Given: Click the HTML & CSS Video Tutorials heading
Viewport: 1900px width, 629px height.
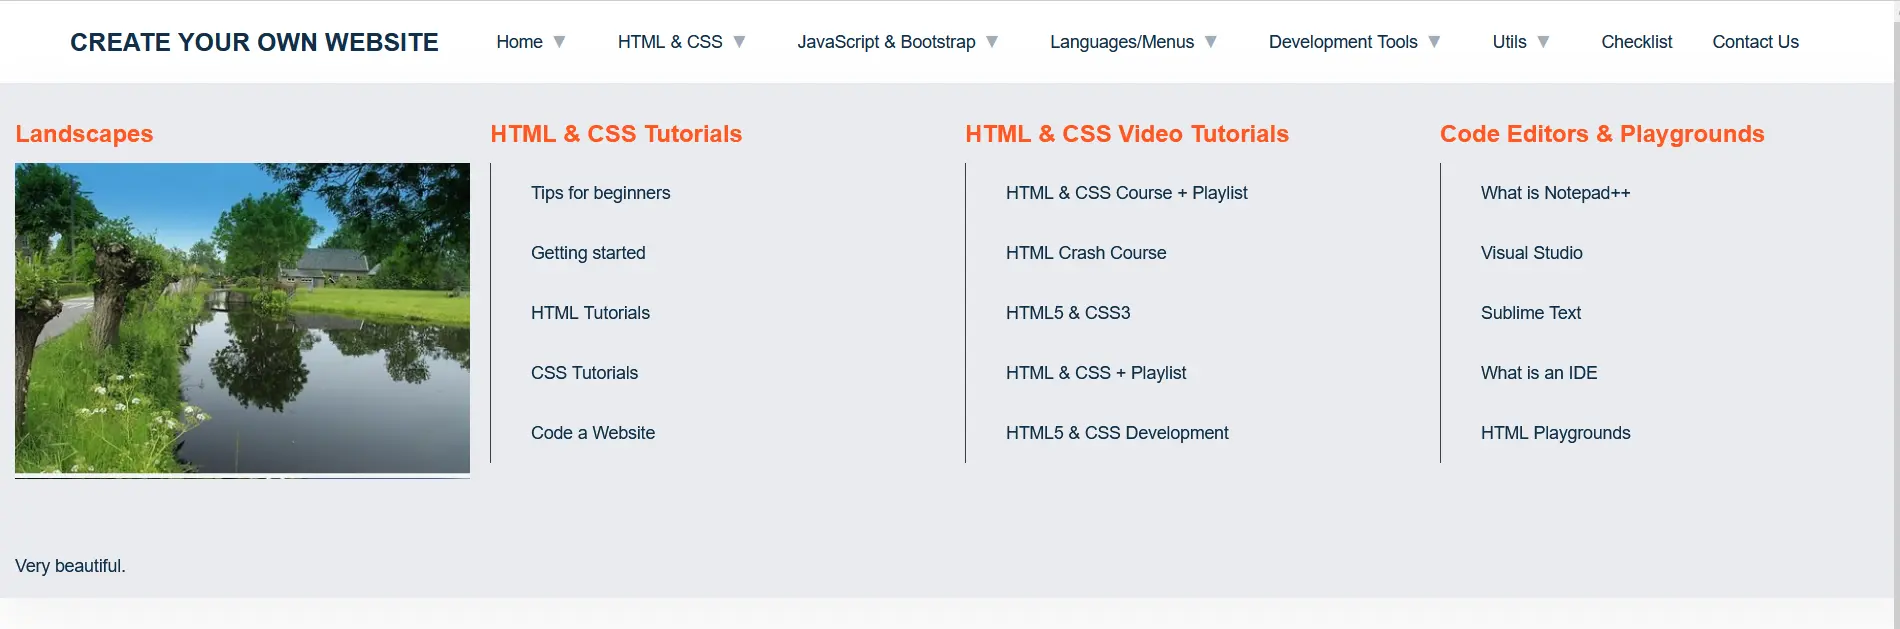Looking at the screenshot, I should pos(1127,134).
